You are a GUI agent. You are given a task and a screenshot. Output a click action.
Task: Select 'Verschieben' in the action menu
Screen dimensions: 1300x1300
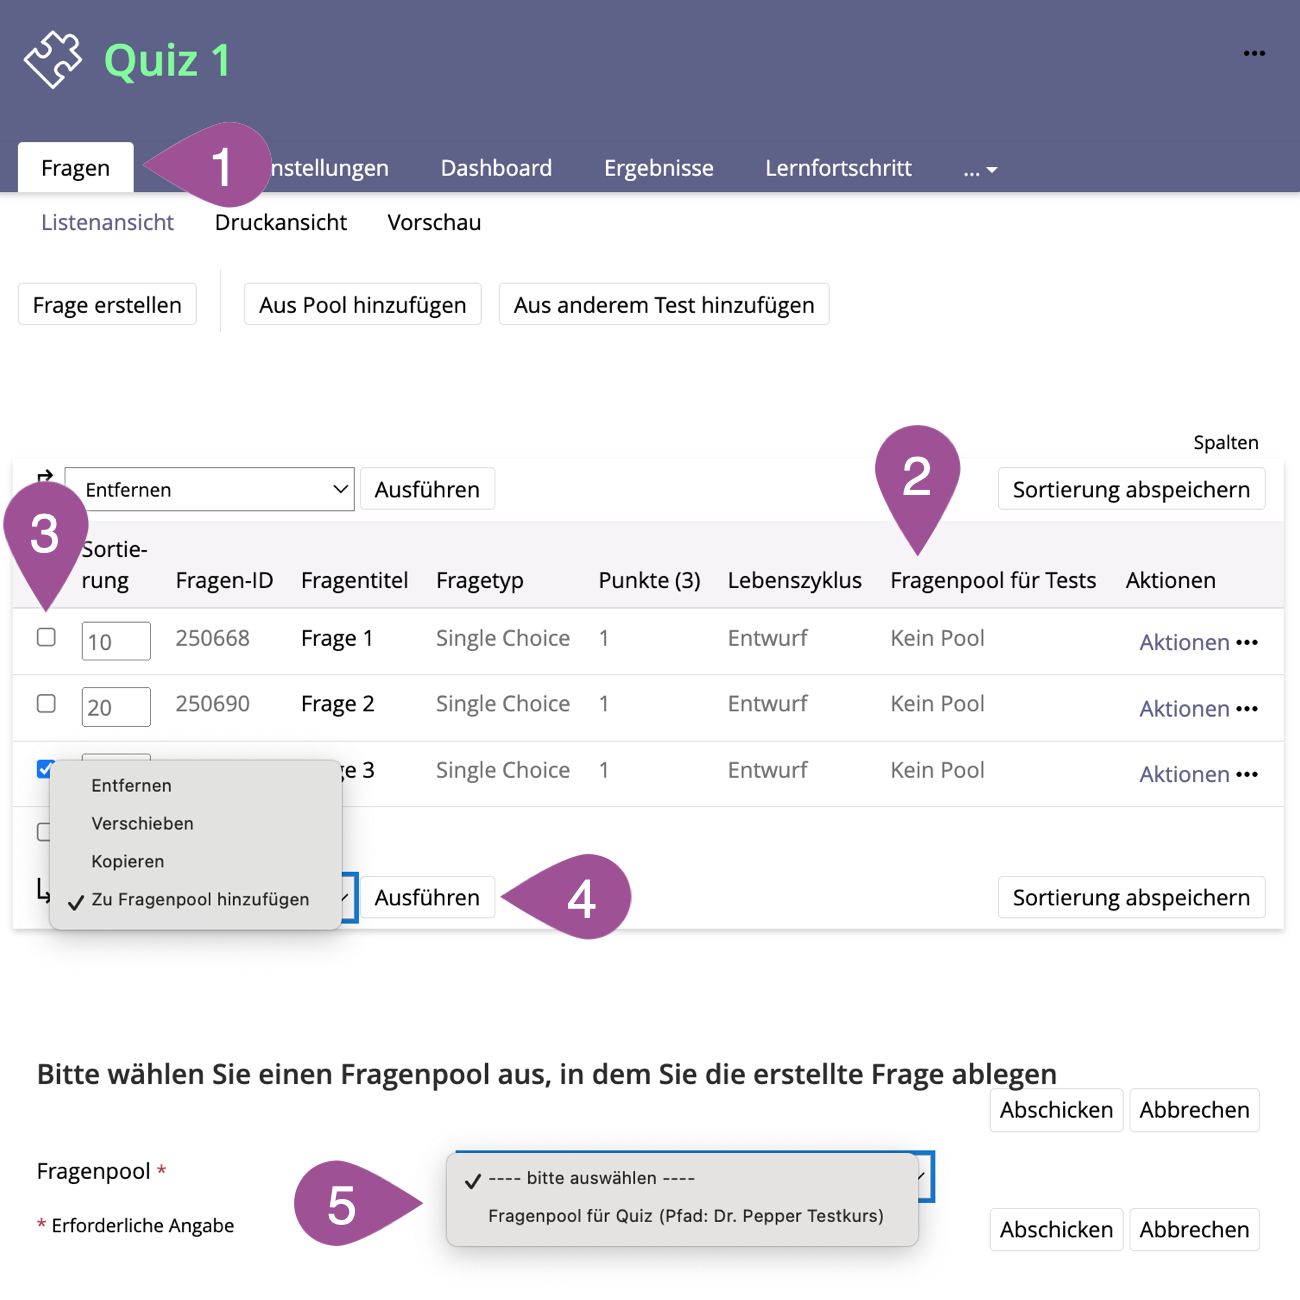point(142,823)
